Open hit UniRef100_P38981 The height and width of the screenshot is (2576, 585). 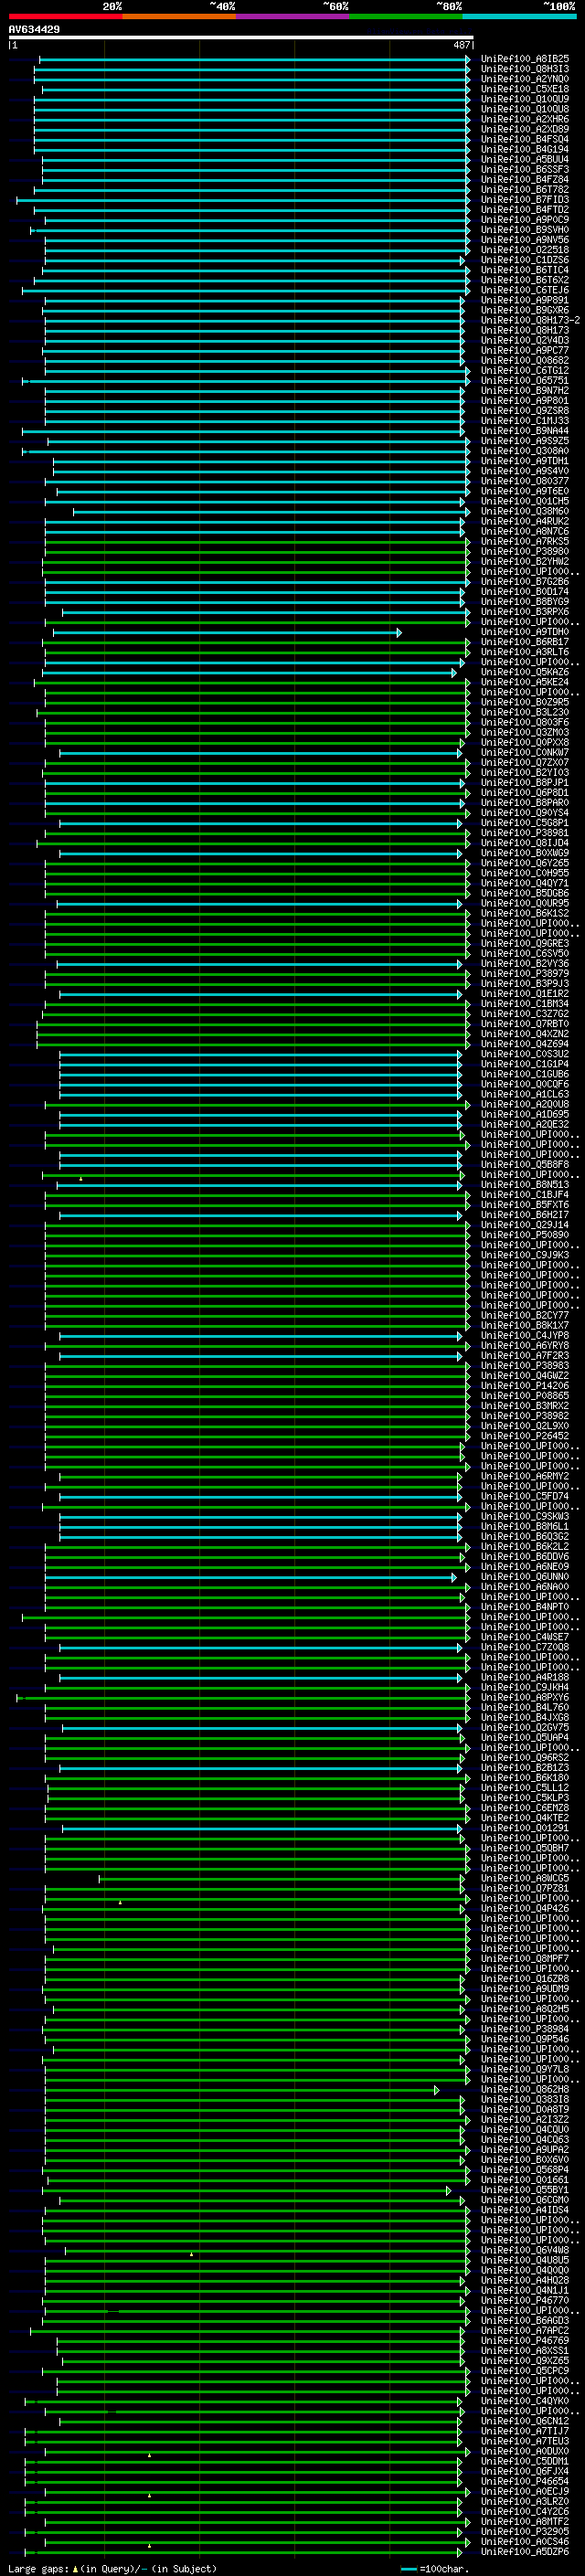pos(525,833)
